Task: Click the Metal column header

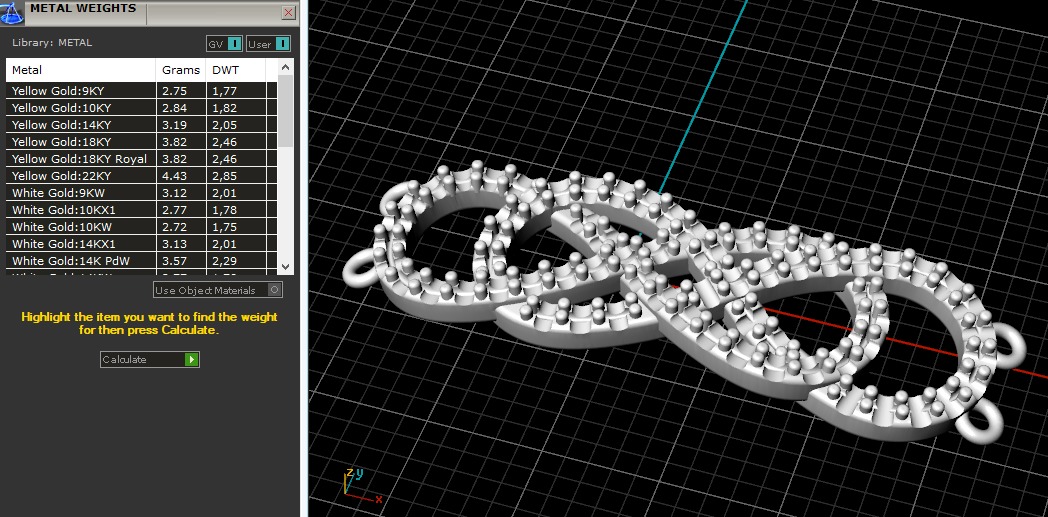Action: pos(81,70)
